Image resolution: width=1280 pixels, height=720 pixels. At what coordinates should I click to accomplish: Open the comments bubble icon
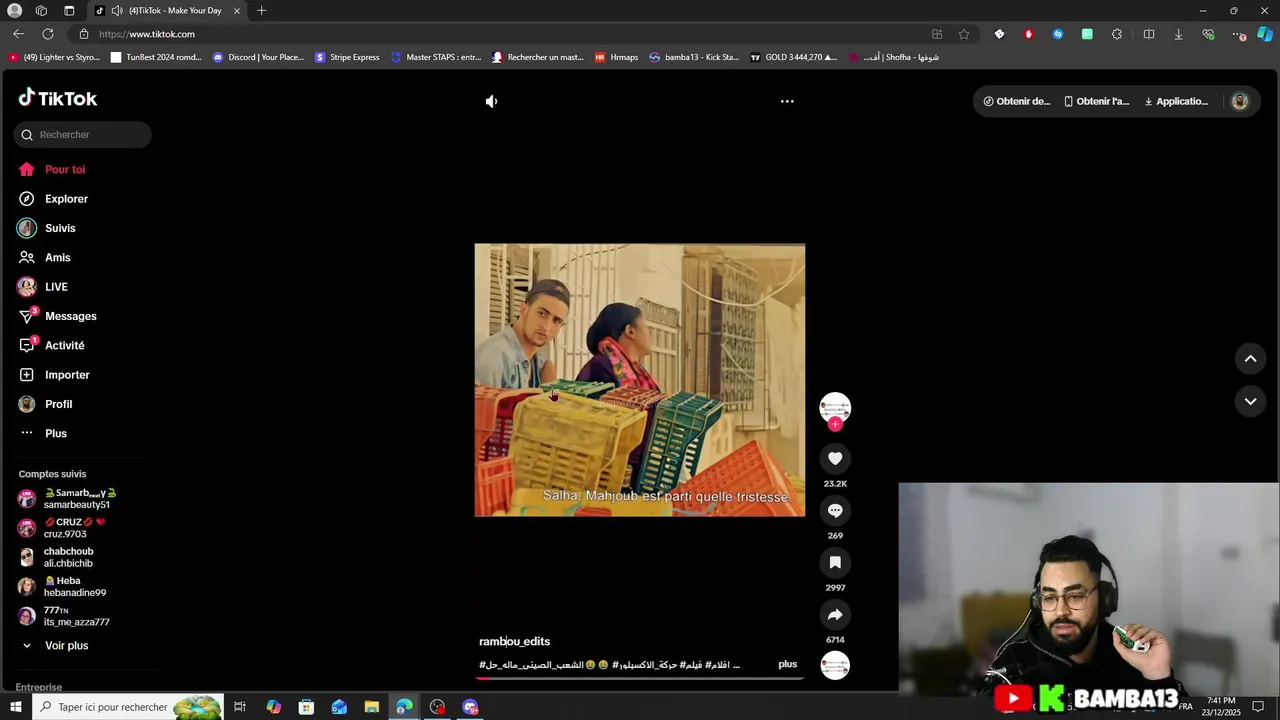835,510
